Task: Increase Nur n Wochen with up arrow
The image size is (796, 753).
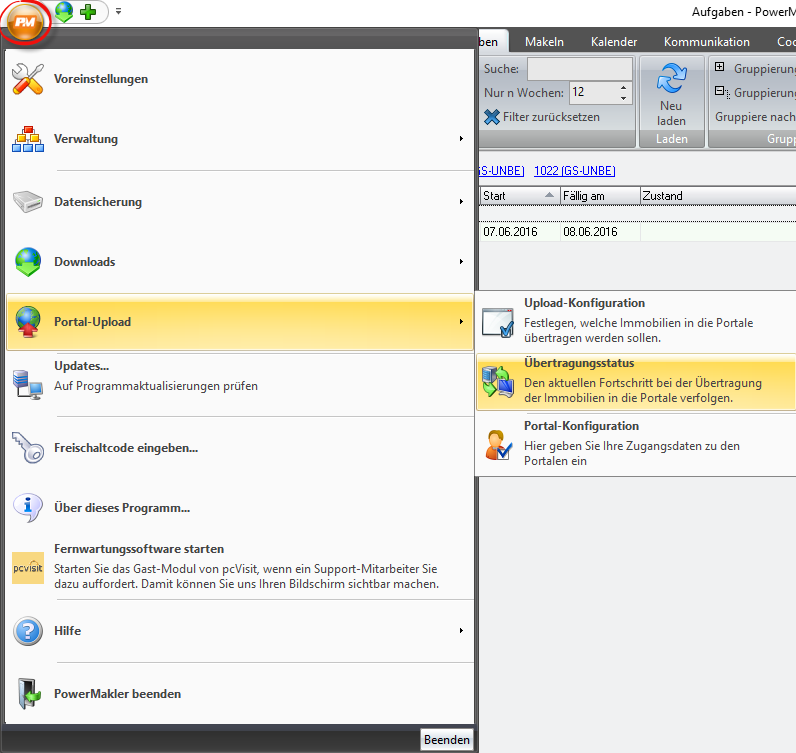Action: (x=623, y=88)
